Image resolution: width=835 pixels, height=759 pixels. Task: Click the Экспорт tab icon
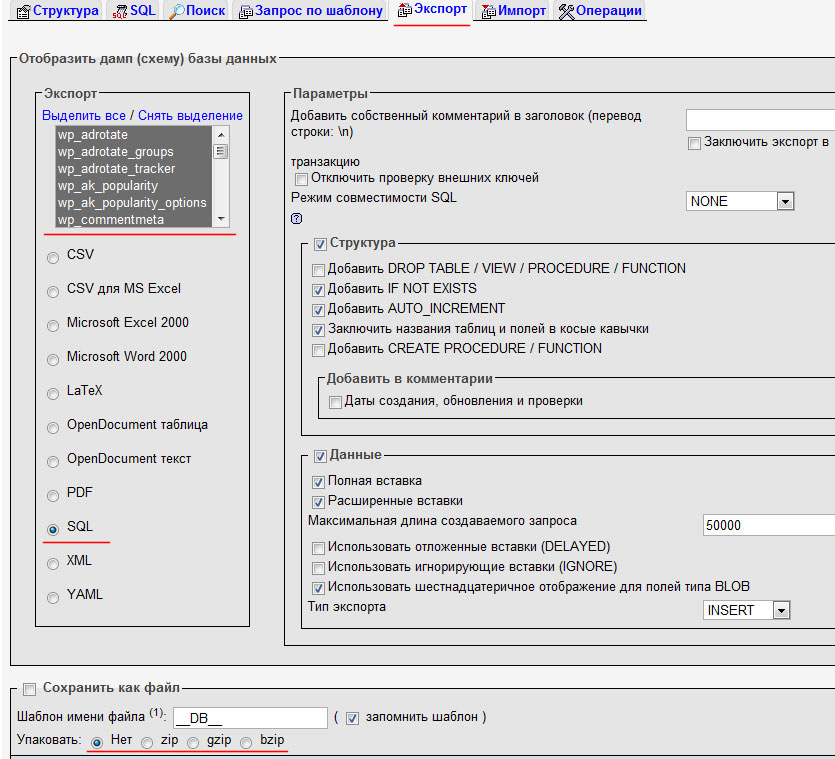(405, 10)
